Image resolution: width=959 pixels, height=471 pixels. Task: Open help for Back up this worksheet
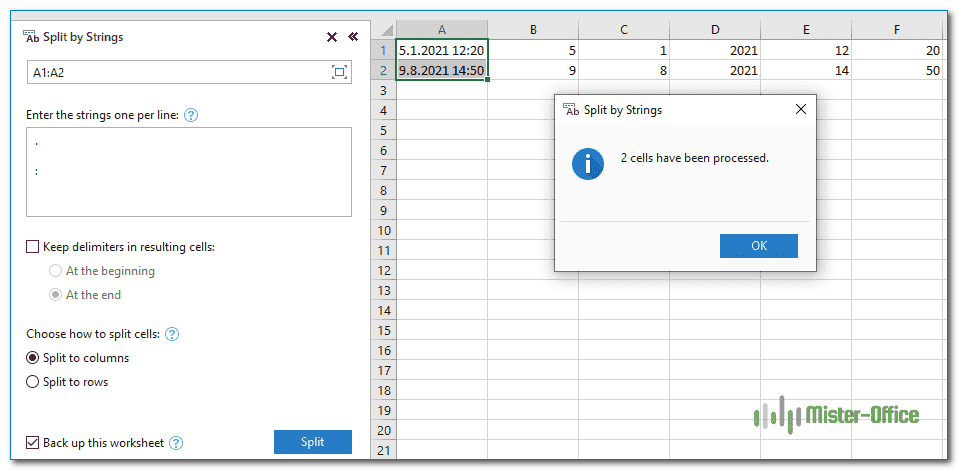pyautogui.click(x=176, y=442)
